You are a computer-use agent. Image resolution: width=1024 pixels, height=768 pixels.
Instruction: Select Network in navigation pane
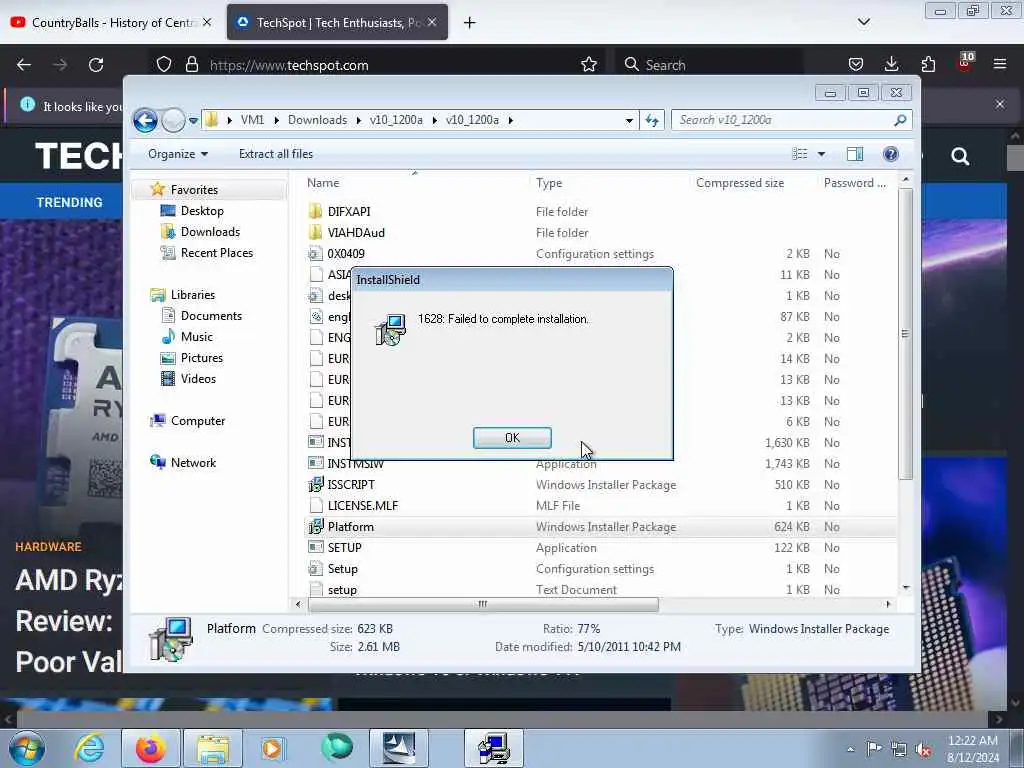(193, 462)
